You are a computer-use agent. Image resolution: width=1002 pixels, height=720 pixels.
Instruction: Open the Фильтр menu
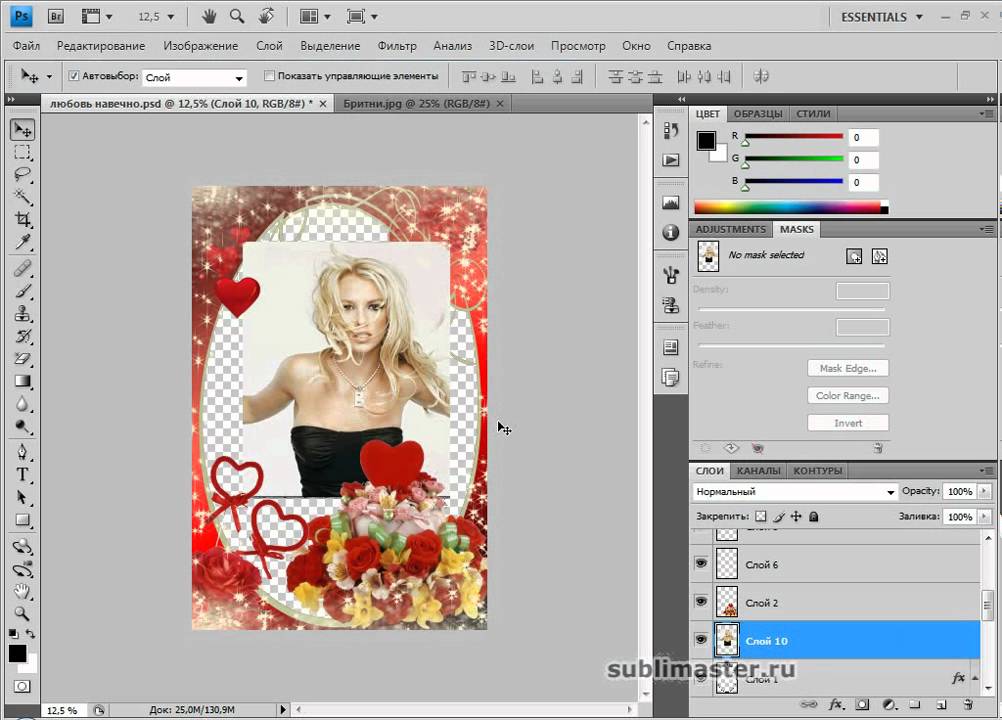(x=397, y=46)
